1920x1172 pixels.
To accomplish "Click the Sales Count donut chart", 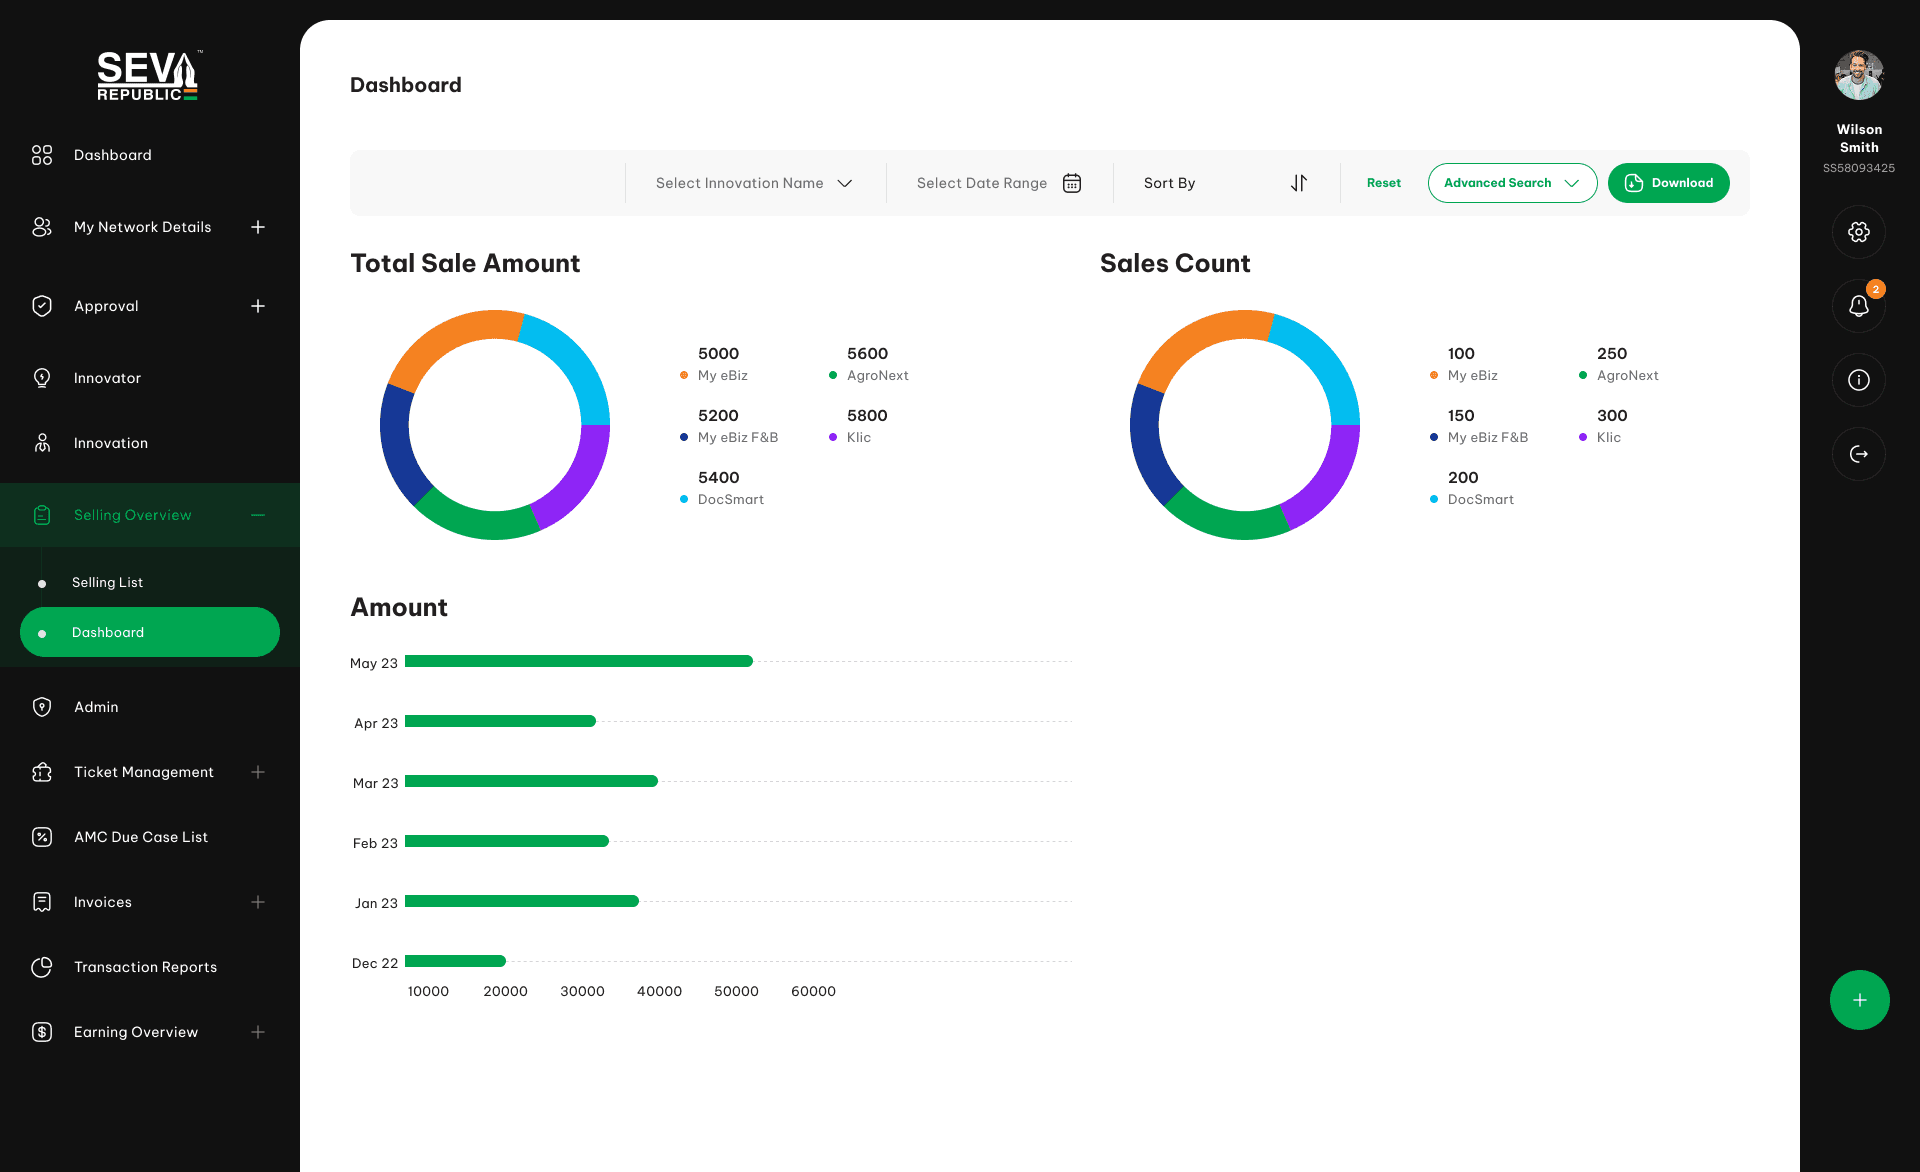I will pos(1245,425).
